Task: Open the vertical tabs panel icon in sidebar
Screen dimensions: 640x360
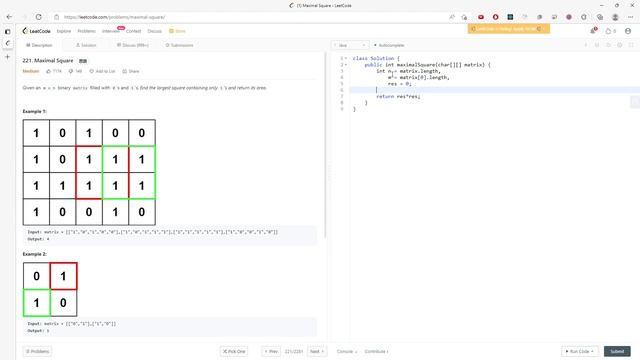Action: 7,31
